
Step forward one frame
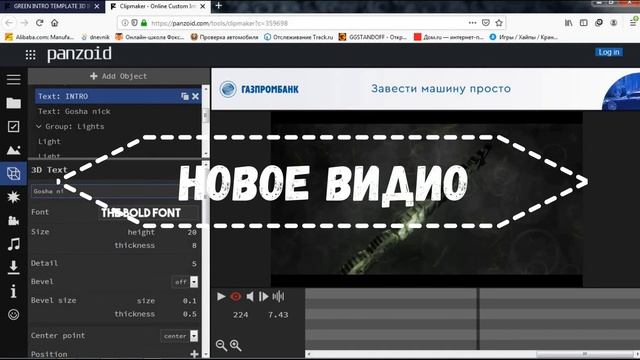pyautogui.click(x=264, y=296)
